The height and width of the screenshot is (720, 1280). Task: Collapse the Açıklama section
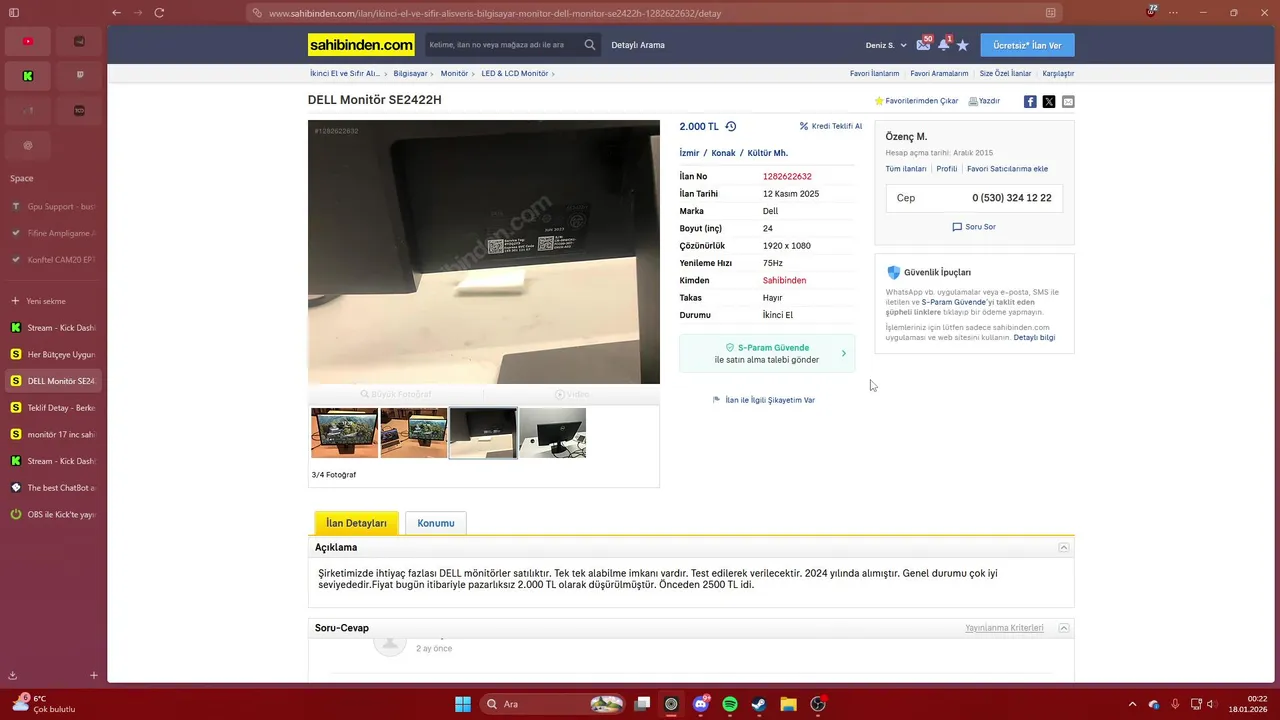[x=1064, y=547]
